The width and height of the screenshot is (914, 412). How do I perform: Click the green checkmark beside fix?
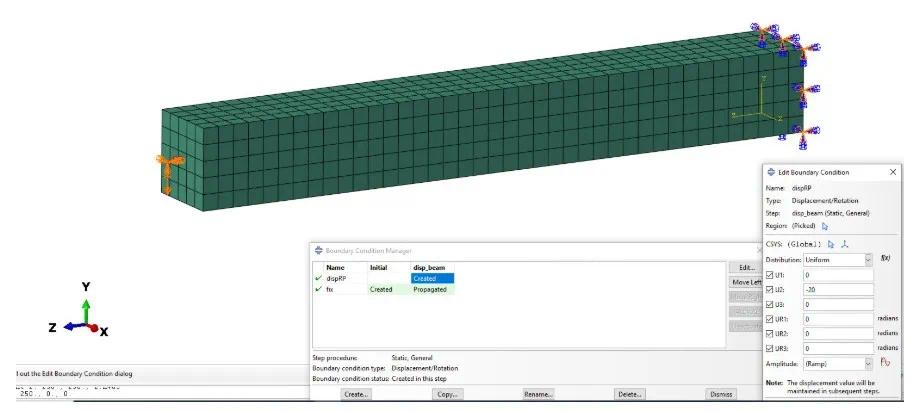click(x=319, y=289)
